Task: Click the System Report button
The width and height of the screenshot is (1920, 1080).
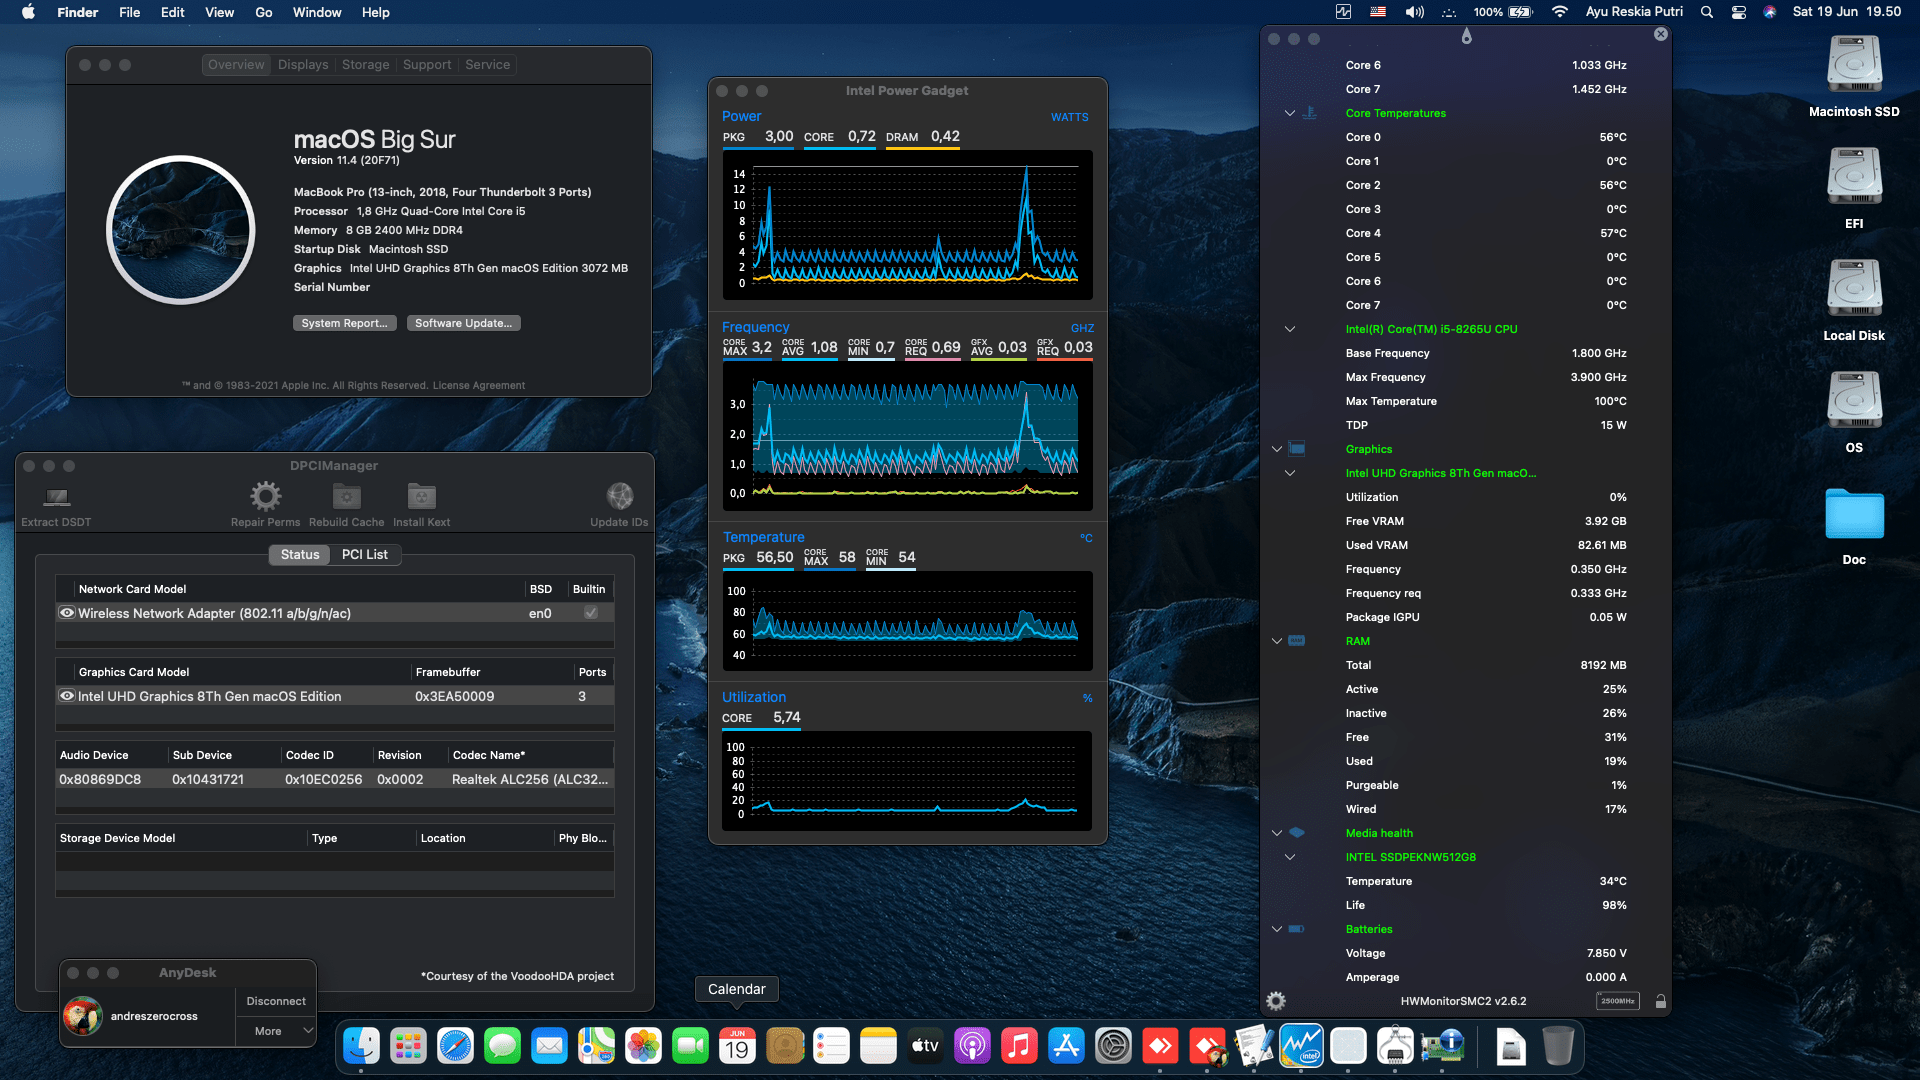Action: pyautogui.click(x=344, y=323)
